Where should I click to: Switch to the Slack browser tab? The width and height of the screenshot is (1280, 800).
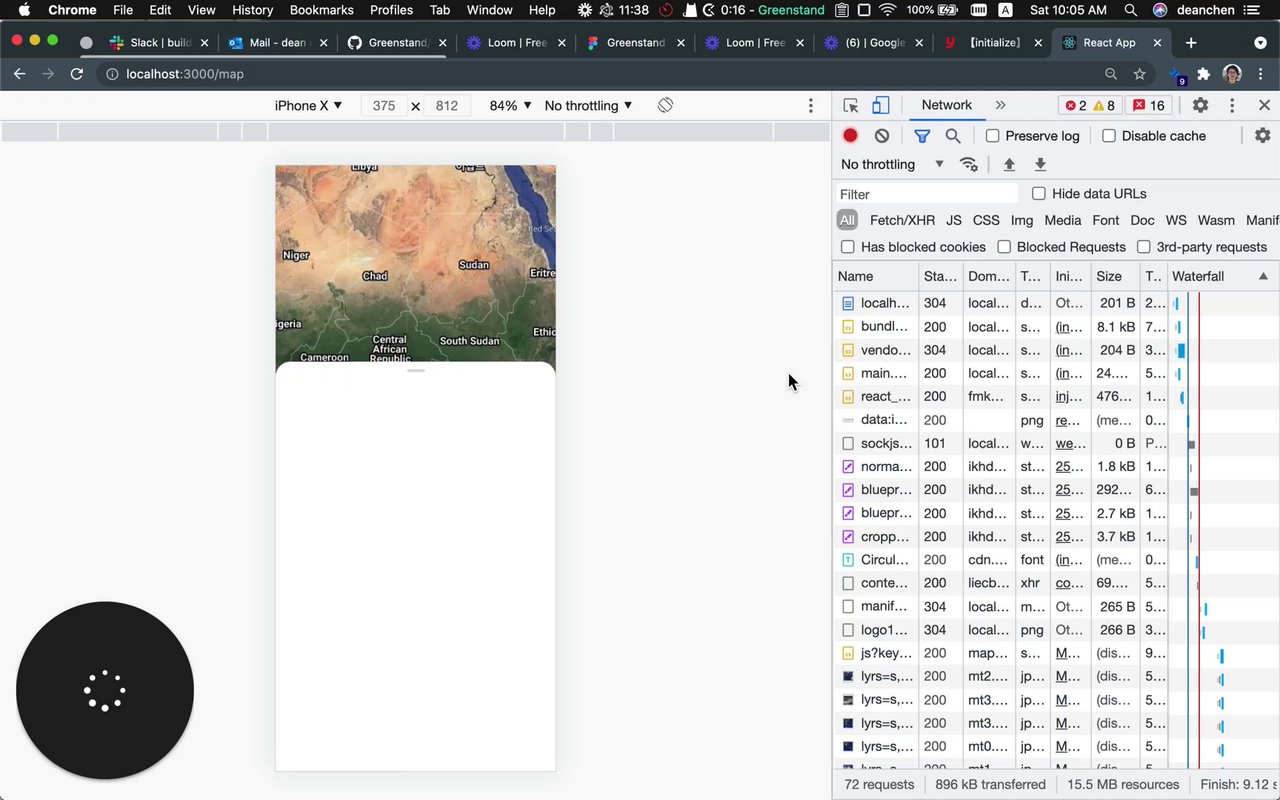click(160, 43)
